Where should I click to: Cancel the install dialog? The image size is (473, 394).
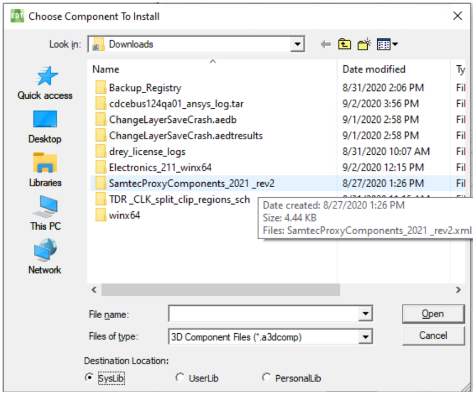(433, 335)
